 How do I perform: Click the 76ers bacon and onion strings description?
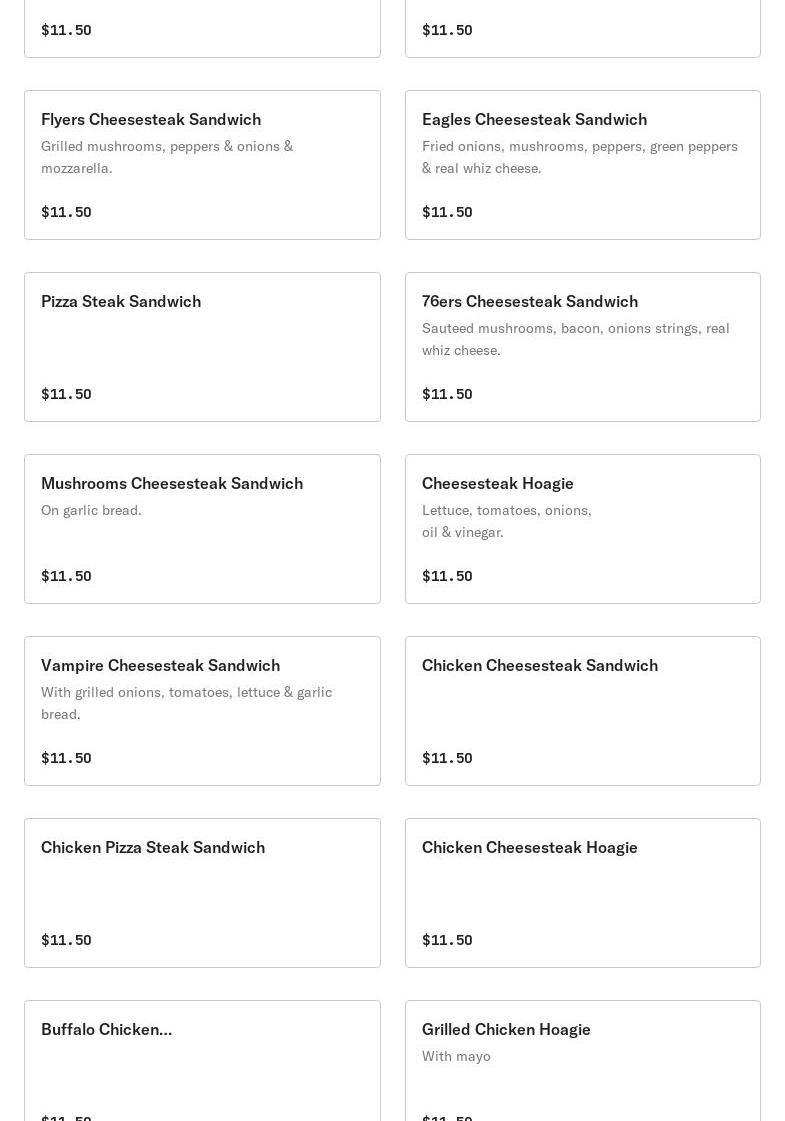[x=576, y=339]
